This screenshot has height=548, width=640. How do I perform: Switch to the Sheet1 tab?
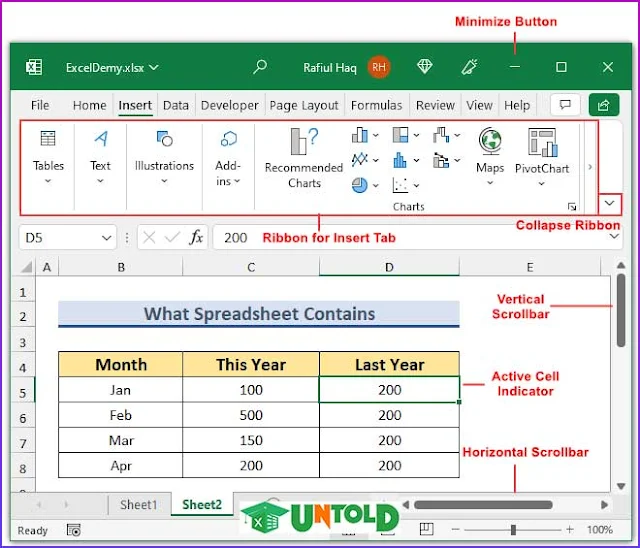tap(138, 505)
